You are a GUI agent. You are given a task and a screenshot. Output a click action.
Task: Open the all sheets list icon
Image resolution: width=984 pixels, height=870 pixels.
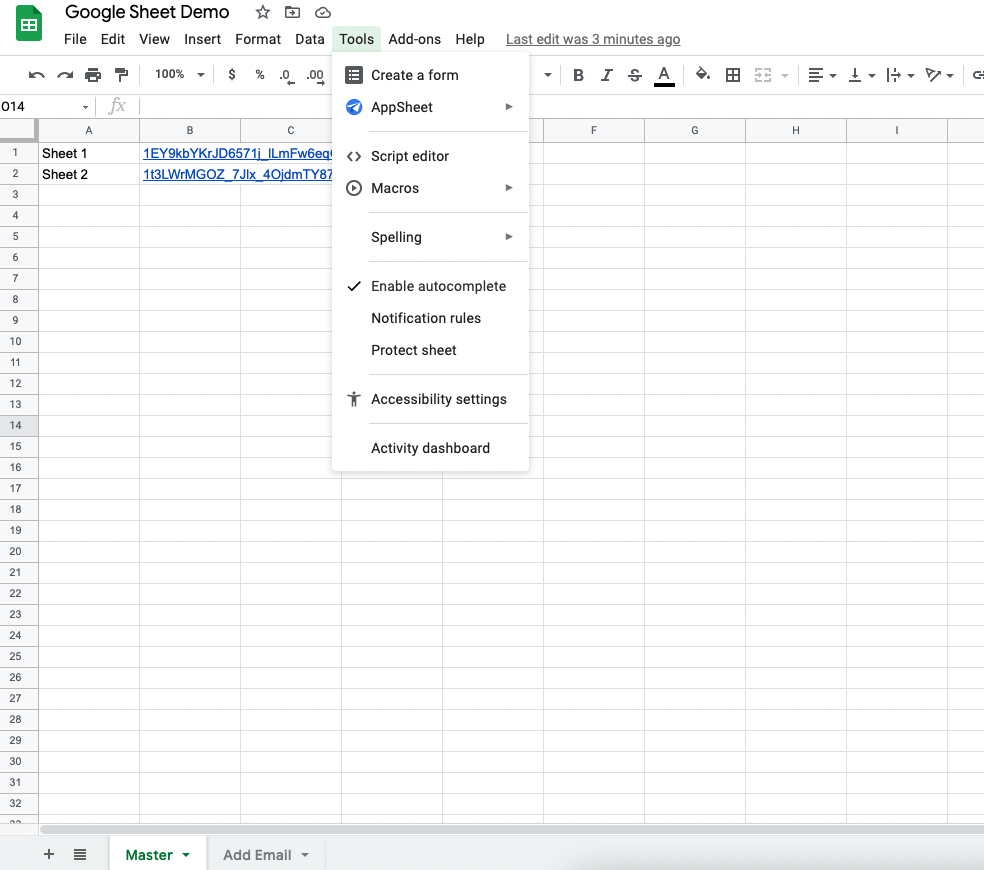80,854
